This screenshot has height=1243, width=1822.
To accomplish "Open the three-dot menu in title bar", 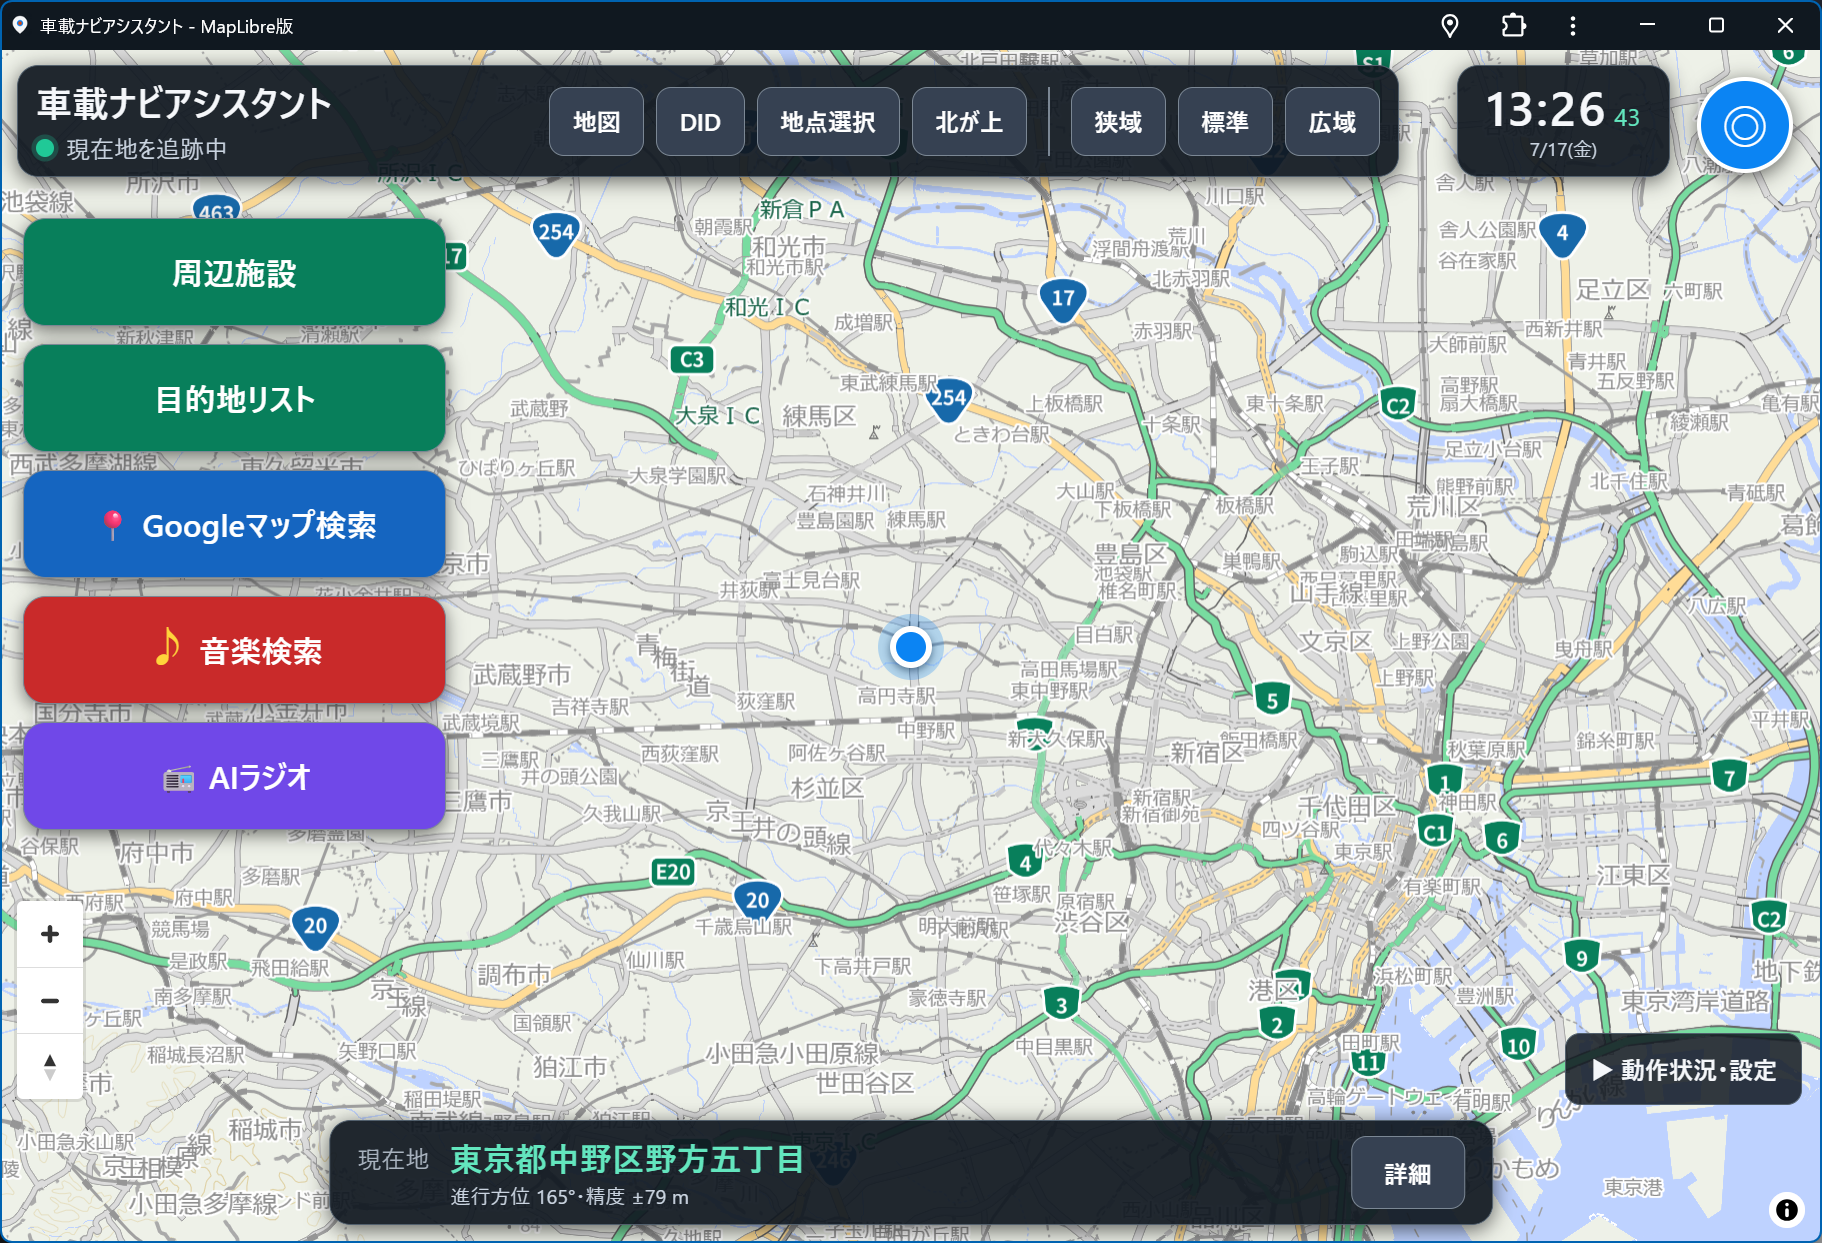I will [1573, 26].
